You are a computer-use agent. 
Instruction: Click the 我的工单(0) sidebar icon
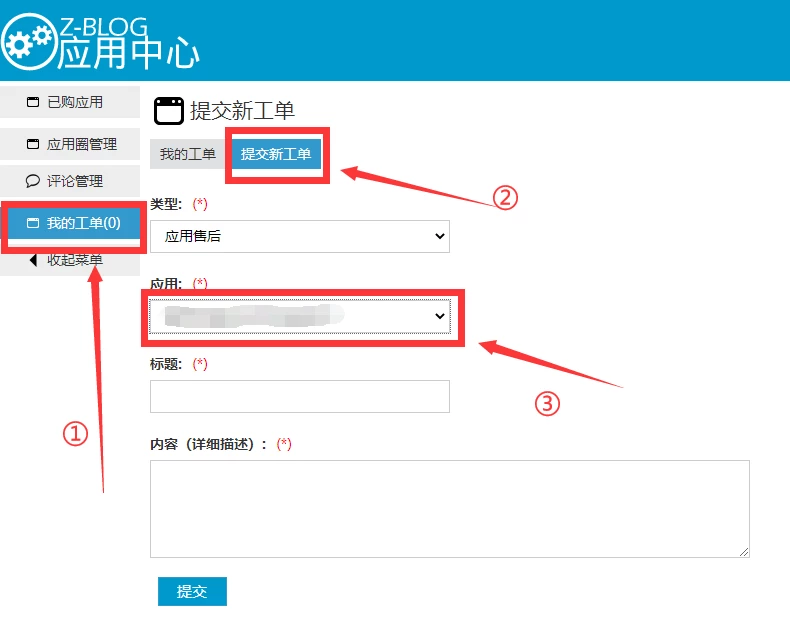coord(32,223)
